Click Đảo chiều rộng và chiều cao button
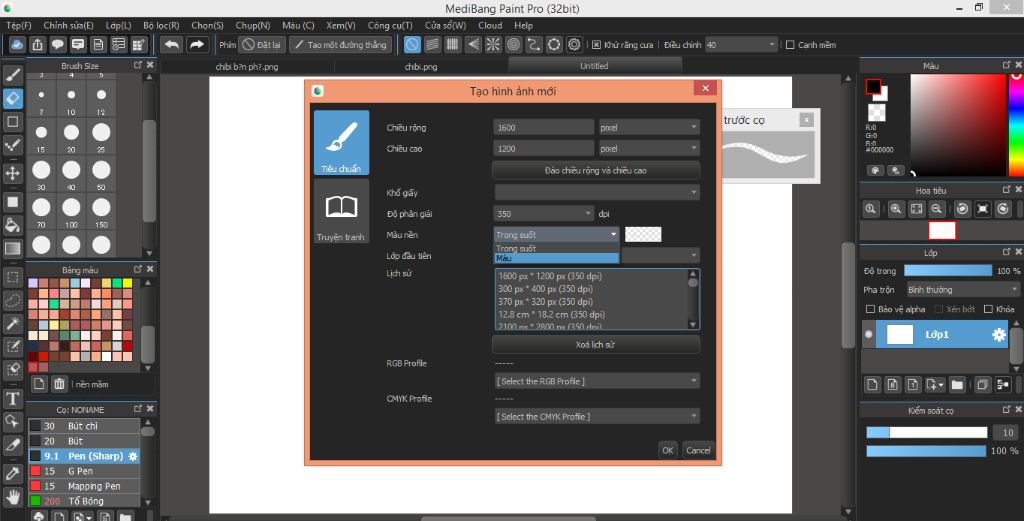Screen dimensions: 1024x521 pos(596,170)
